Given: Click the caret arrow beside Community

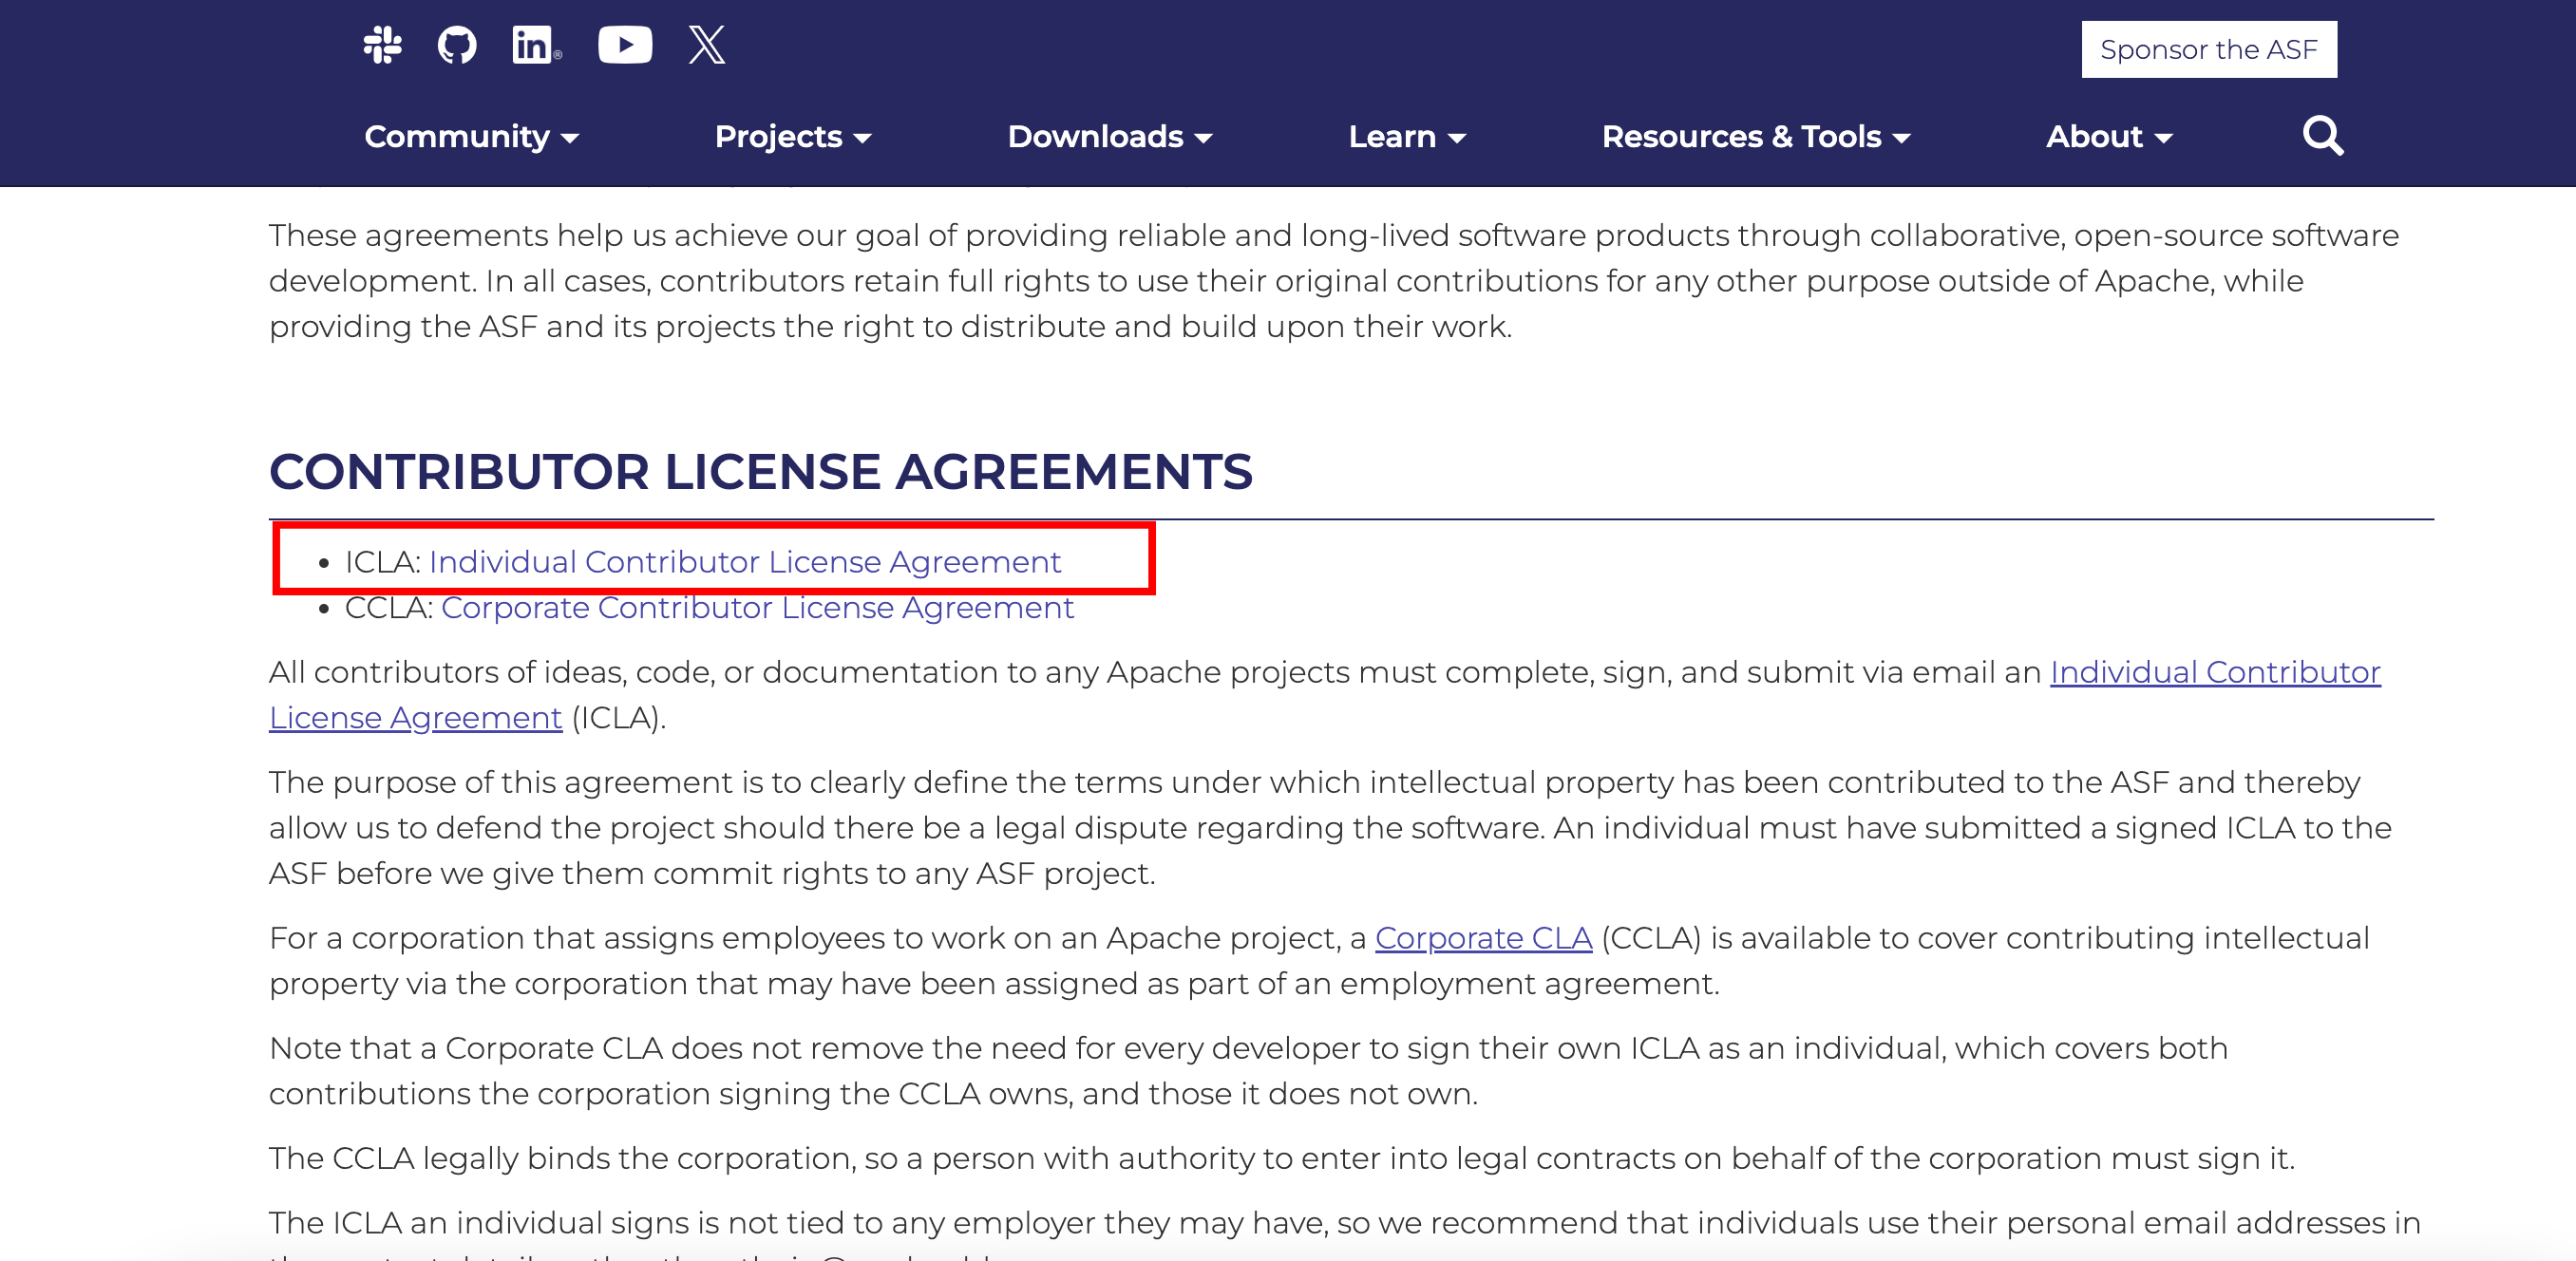Looking at the screenshot, I should (570, 139).
